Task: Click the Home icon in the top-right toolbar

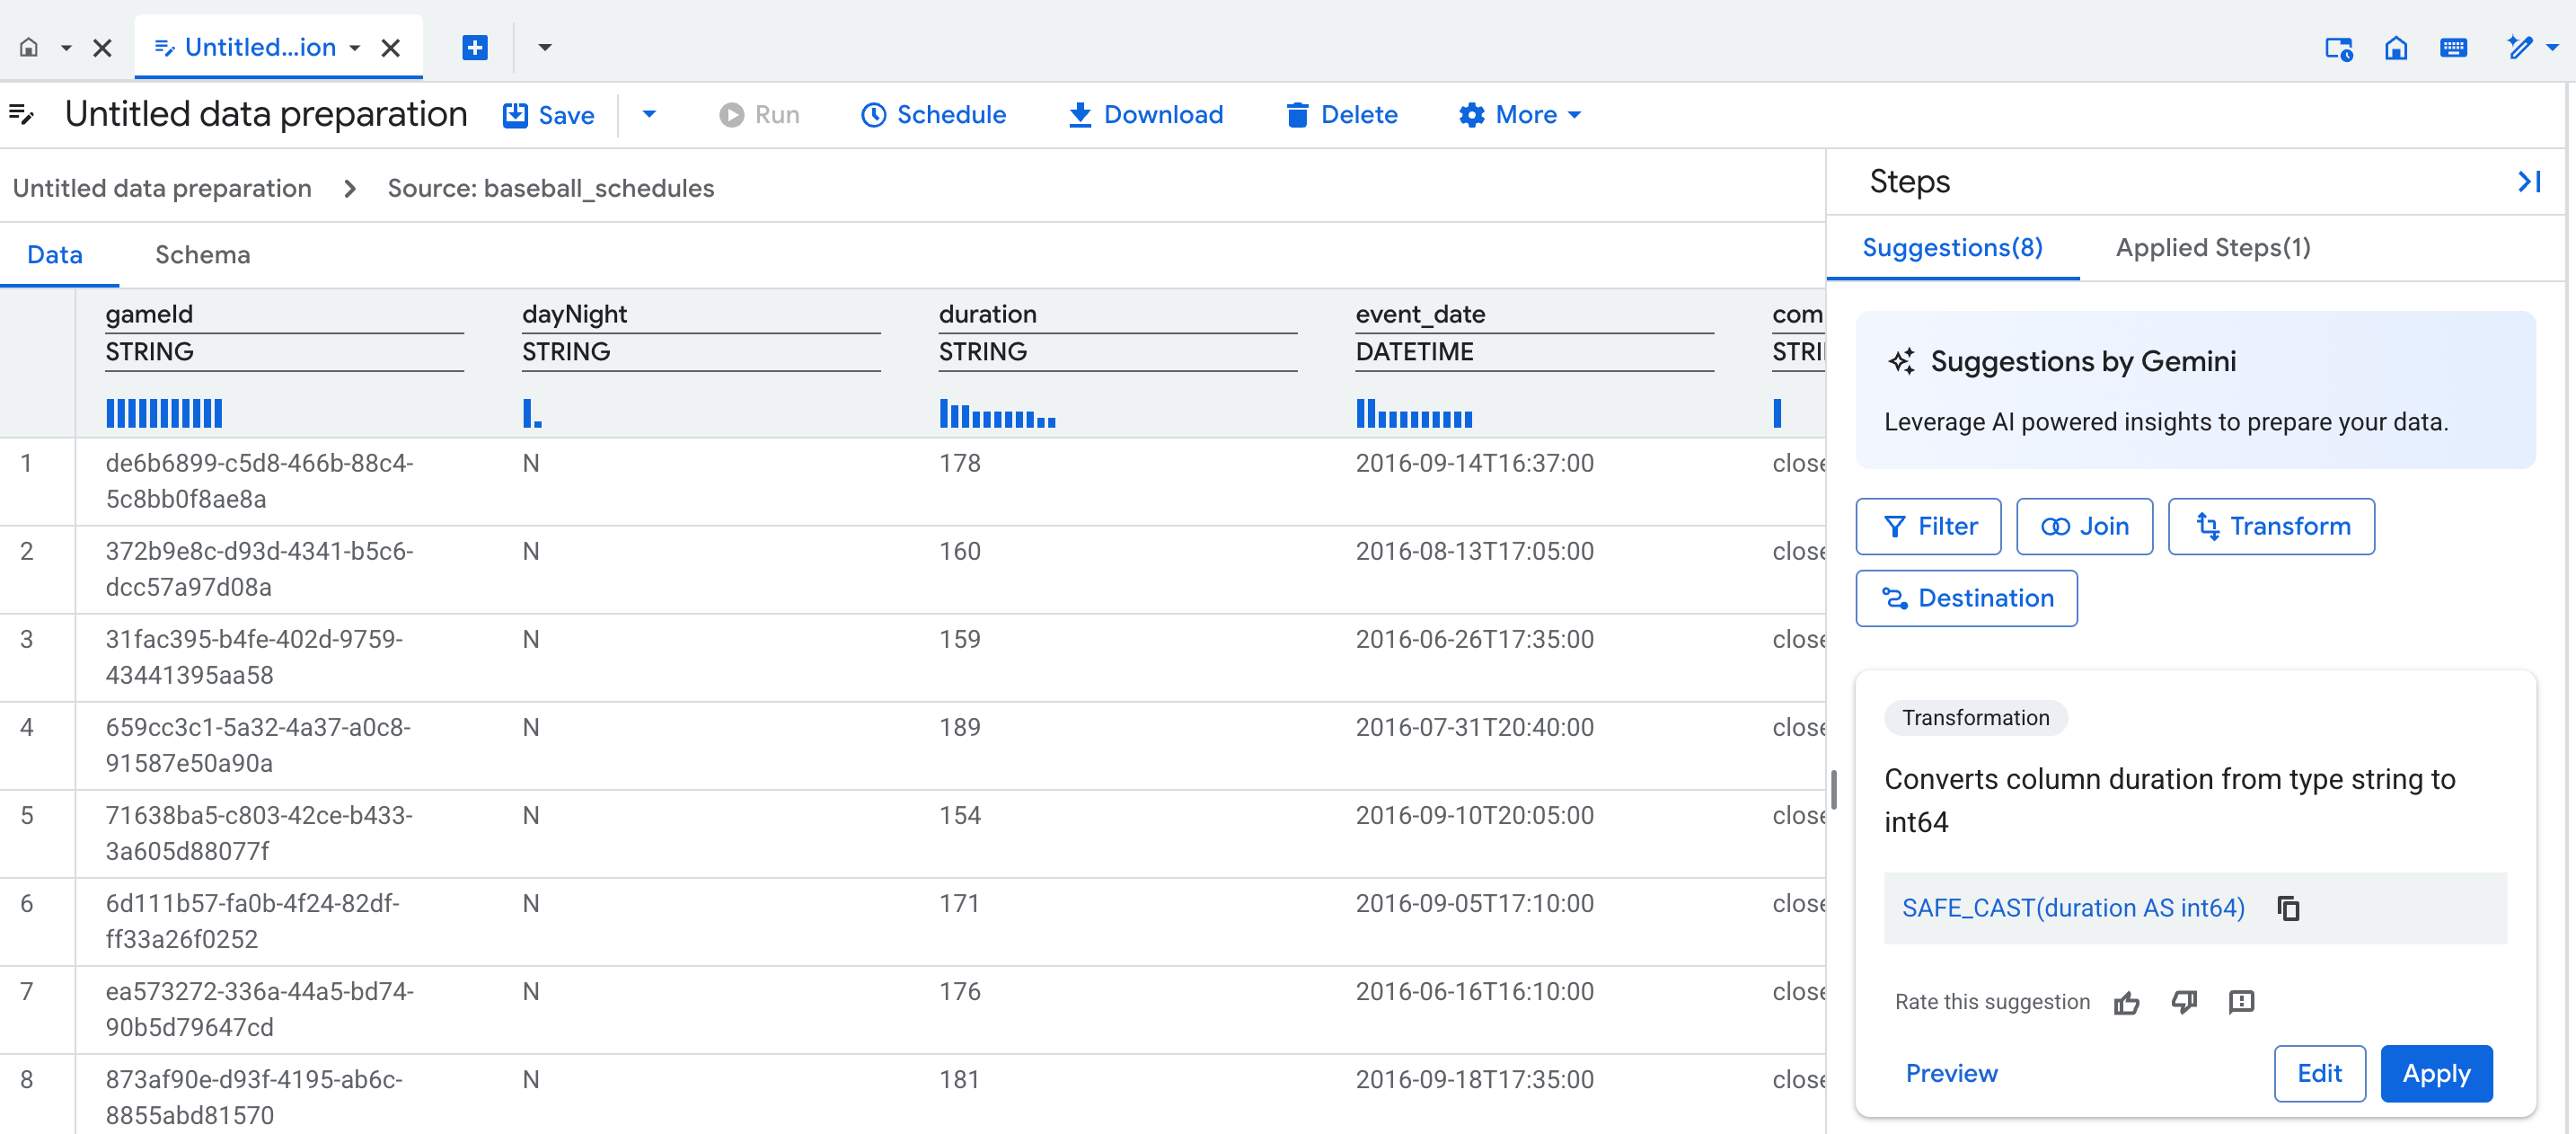Action: [x=2396, y=47]
